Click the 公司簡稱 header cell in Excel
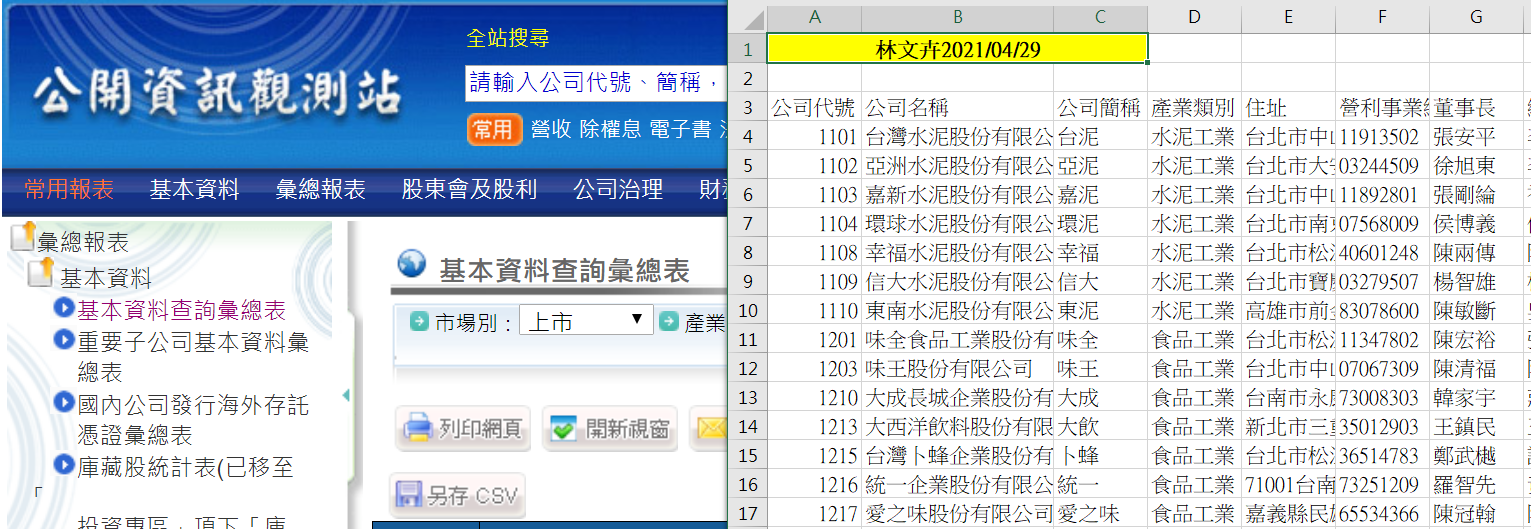This screenshot has height=529, width=1531. 1100,108
